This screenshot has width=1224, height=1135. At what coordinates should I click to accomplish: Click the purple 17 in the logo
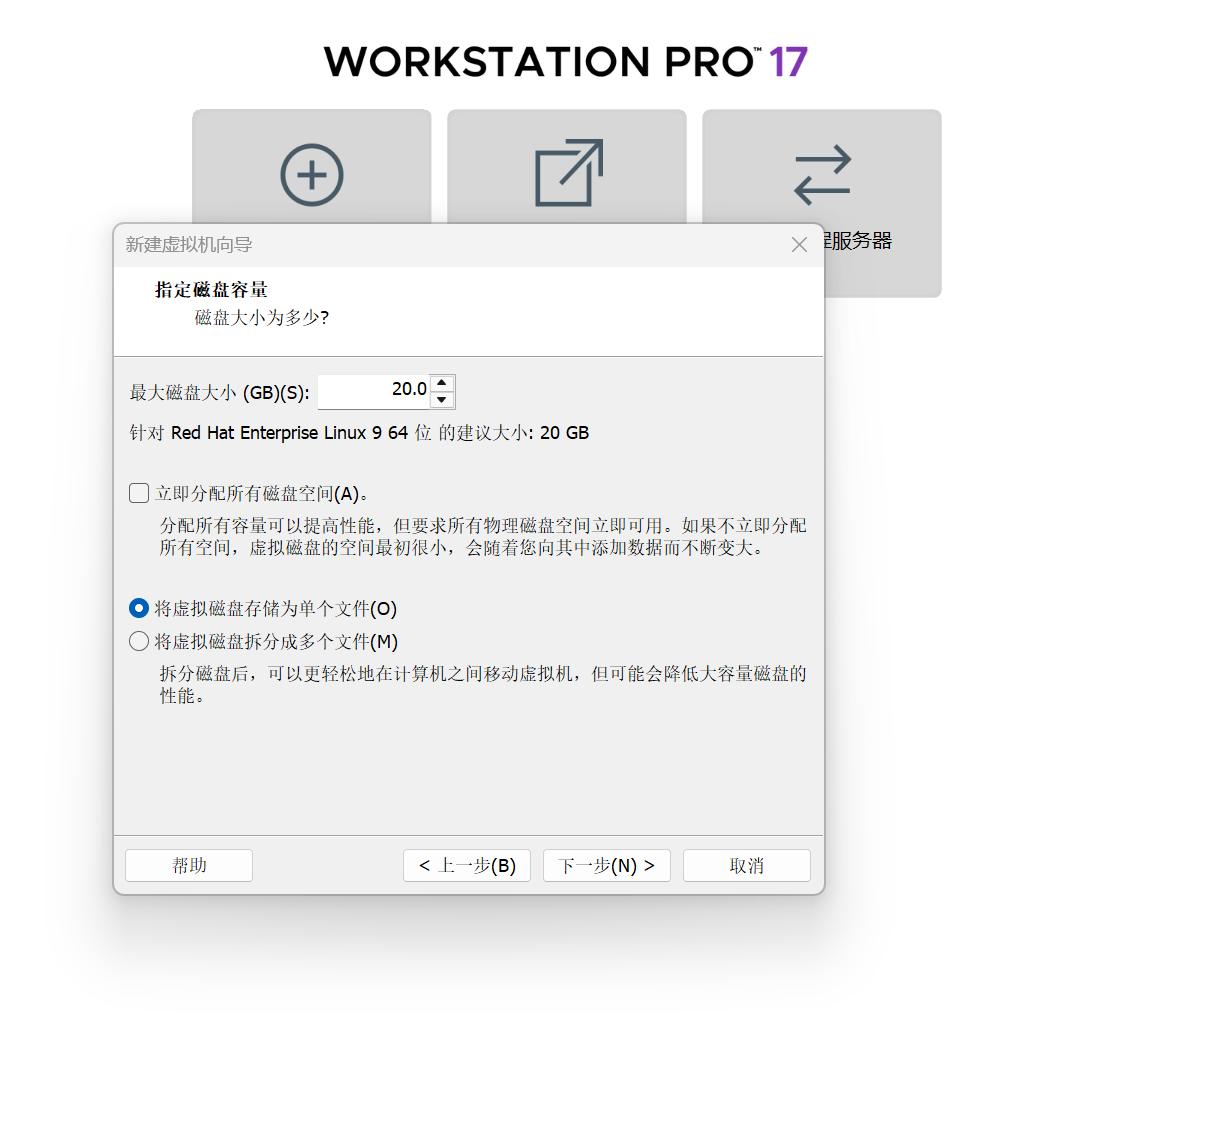(789, 61)
